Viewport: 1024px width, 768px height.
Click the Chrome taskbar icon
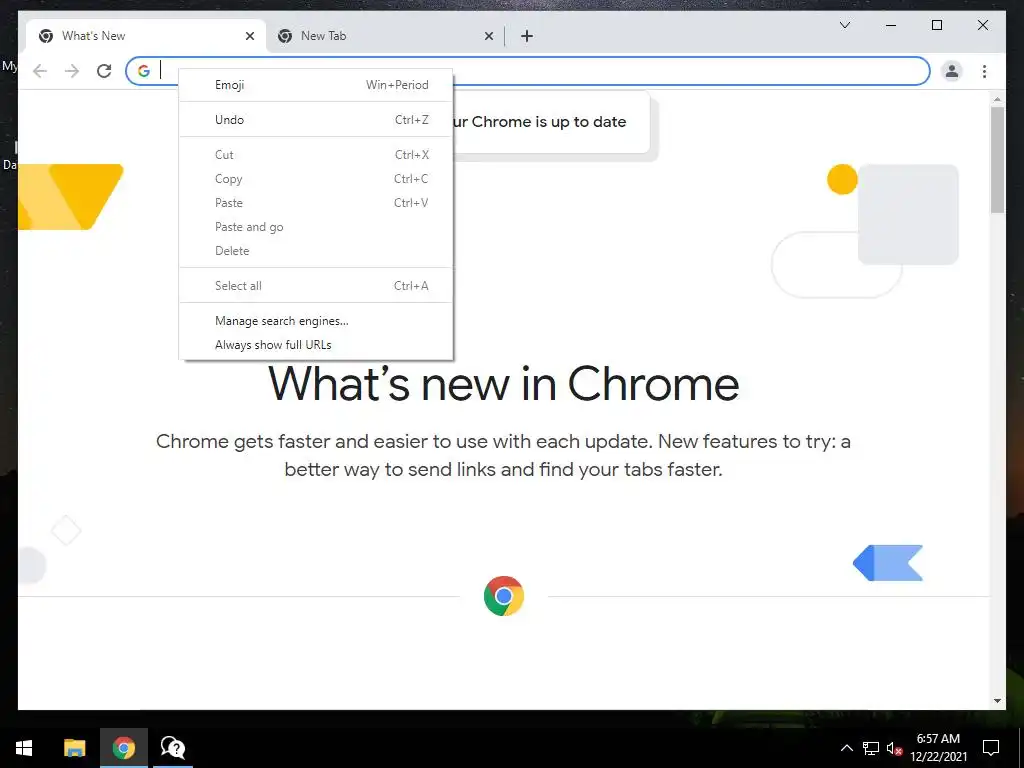coord(123,748)
